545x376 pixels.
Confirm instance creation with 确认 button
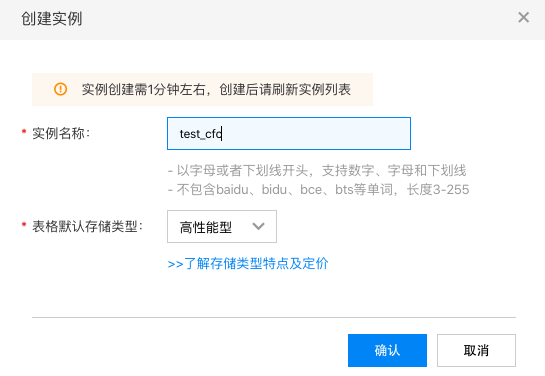tap(387, 350)
